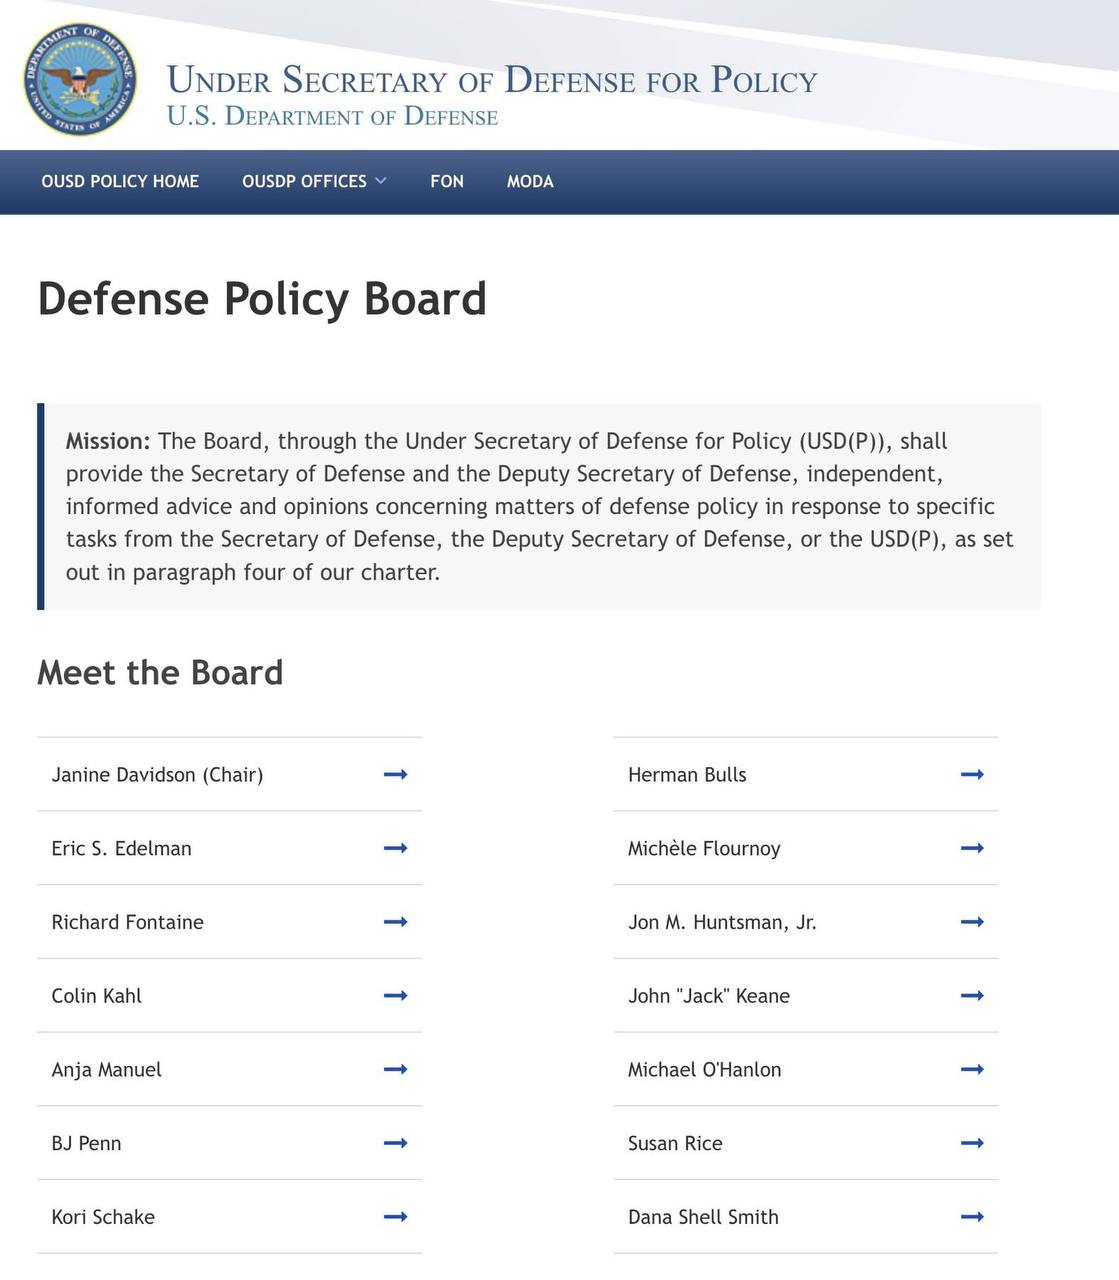Go to the FON navigation item
This screenshot has width=1119, height=1280.
[x=447, y=181]
